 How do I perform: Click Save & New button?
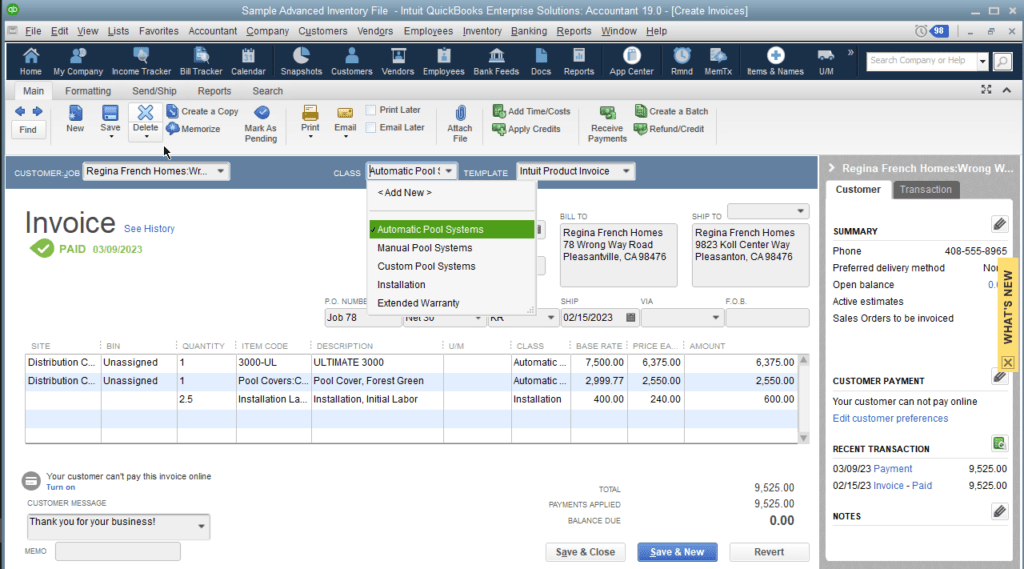[x=677, y=552]
